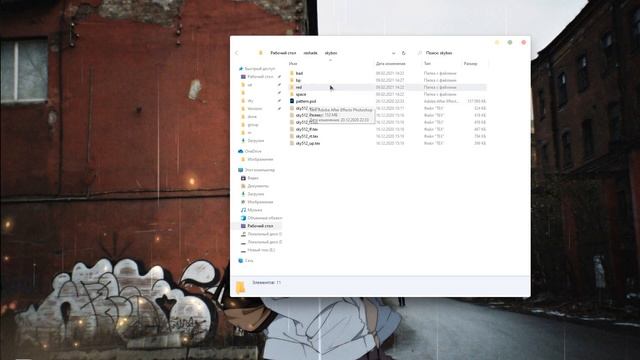Screen dimensions: 640x360
Task: Sort files by the Имя column
Action: [x=293, y=64]
